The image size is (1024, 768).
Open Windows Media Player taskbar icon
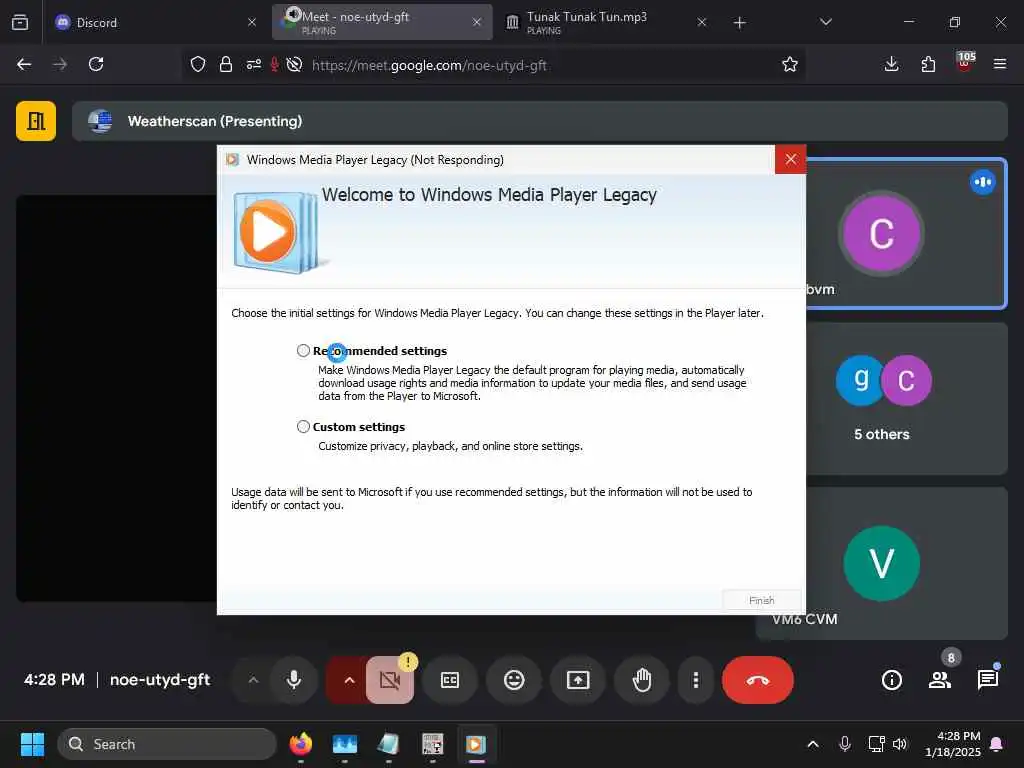pyautogui.click(x=476, y=744)
